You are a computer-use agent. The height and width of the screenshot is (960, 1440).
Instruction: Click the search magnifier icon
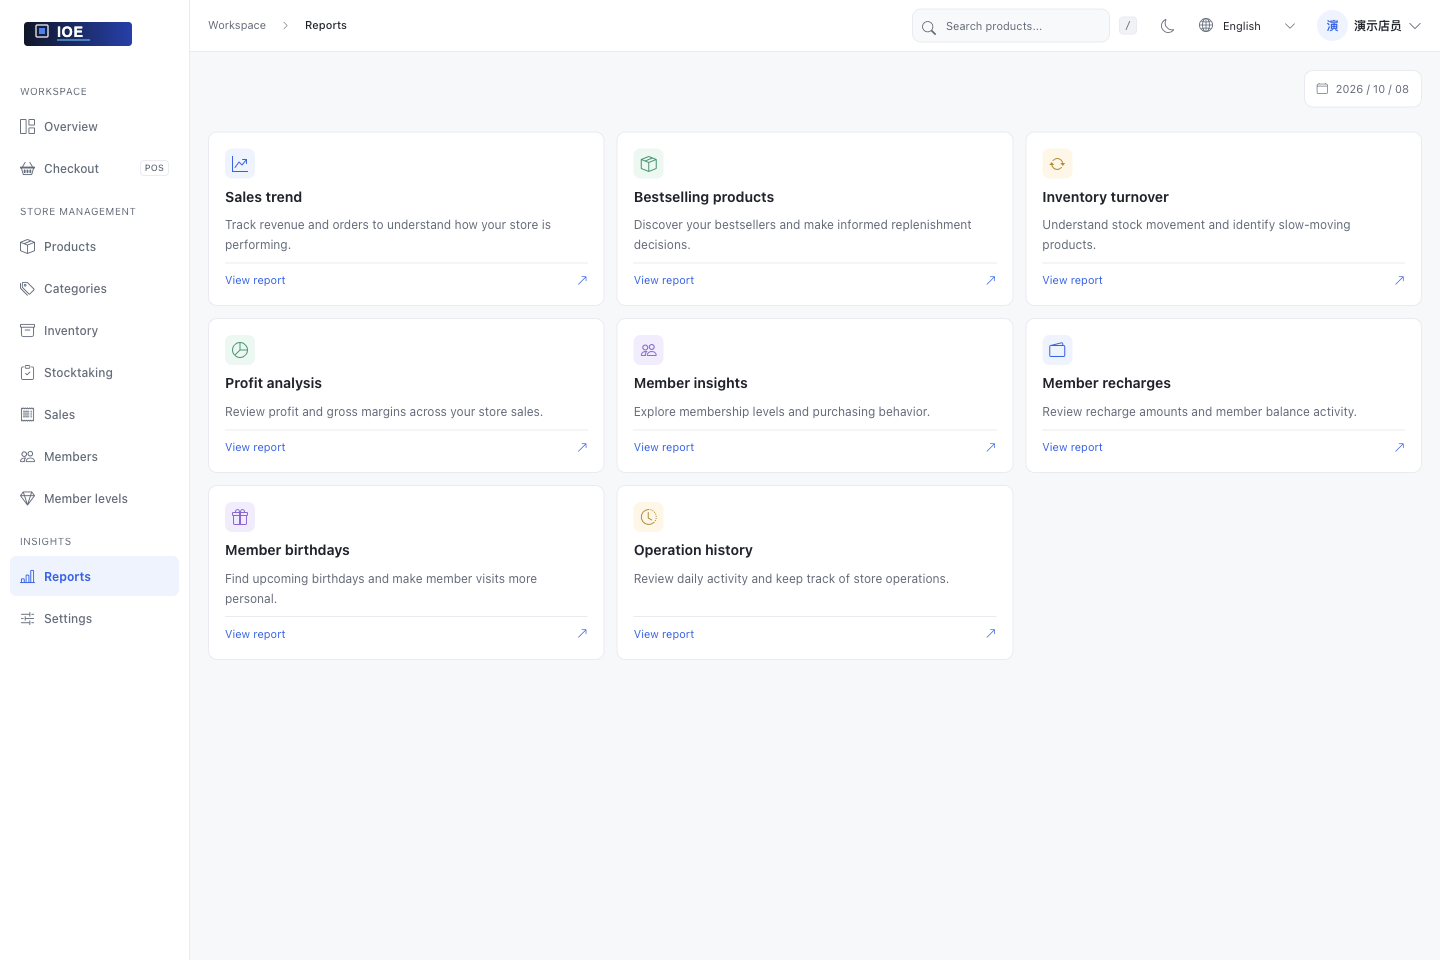tap(928, 27)
